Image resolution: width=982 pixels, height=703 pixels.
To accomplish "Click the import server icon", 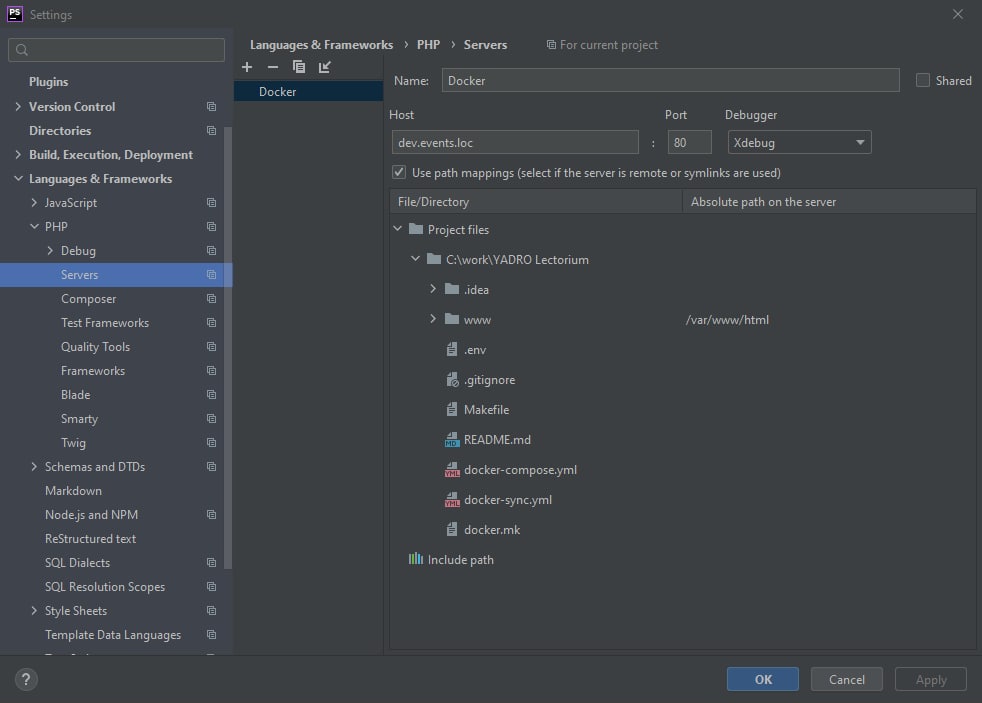I will pyautogui.click(x=324, y=67).
